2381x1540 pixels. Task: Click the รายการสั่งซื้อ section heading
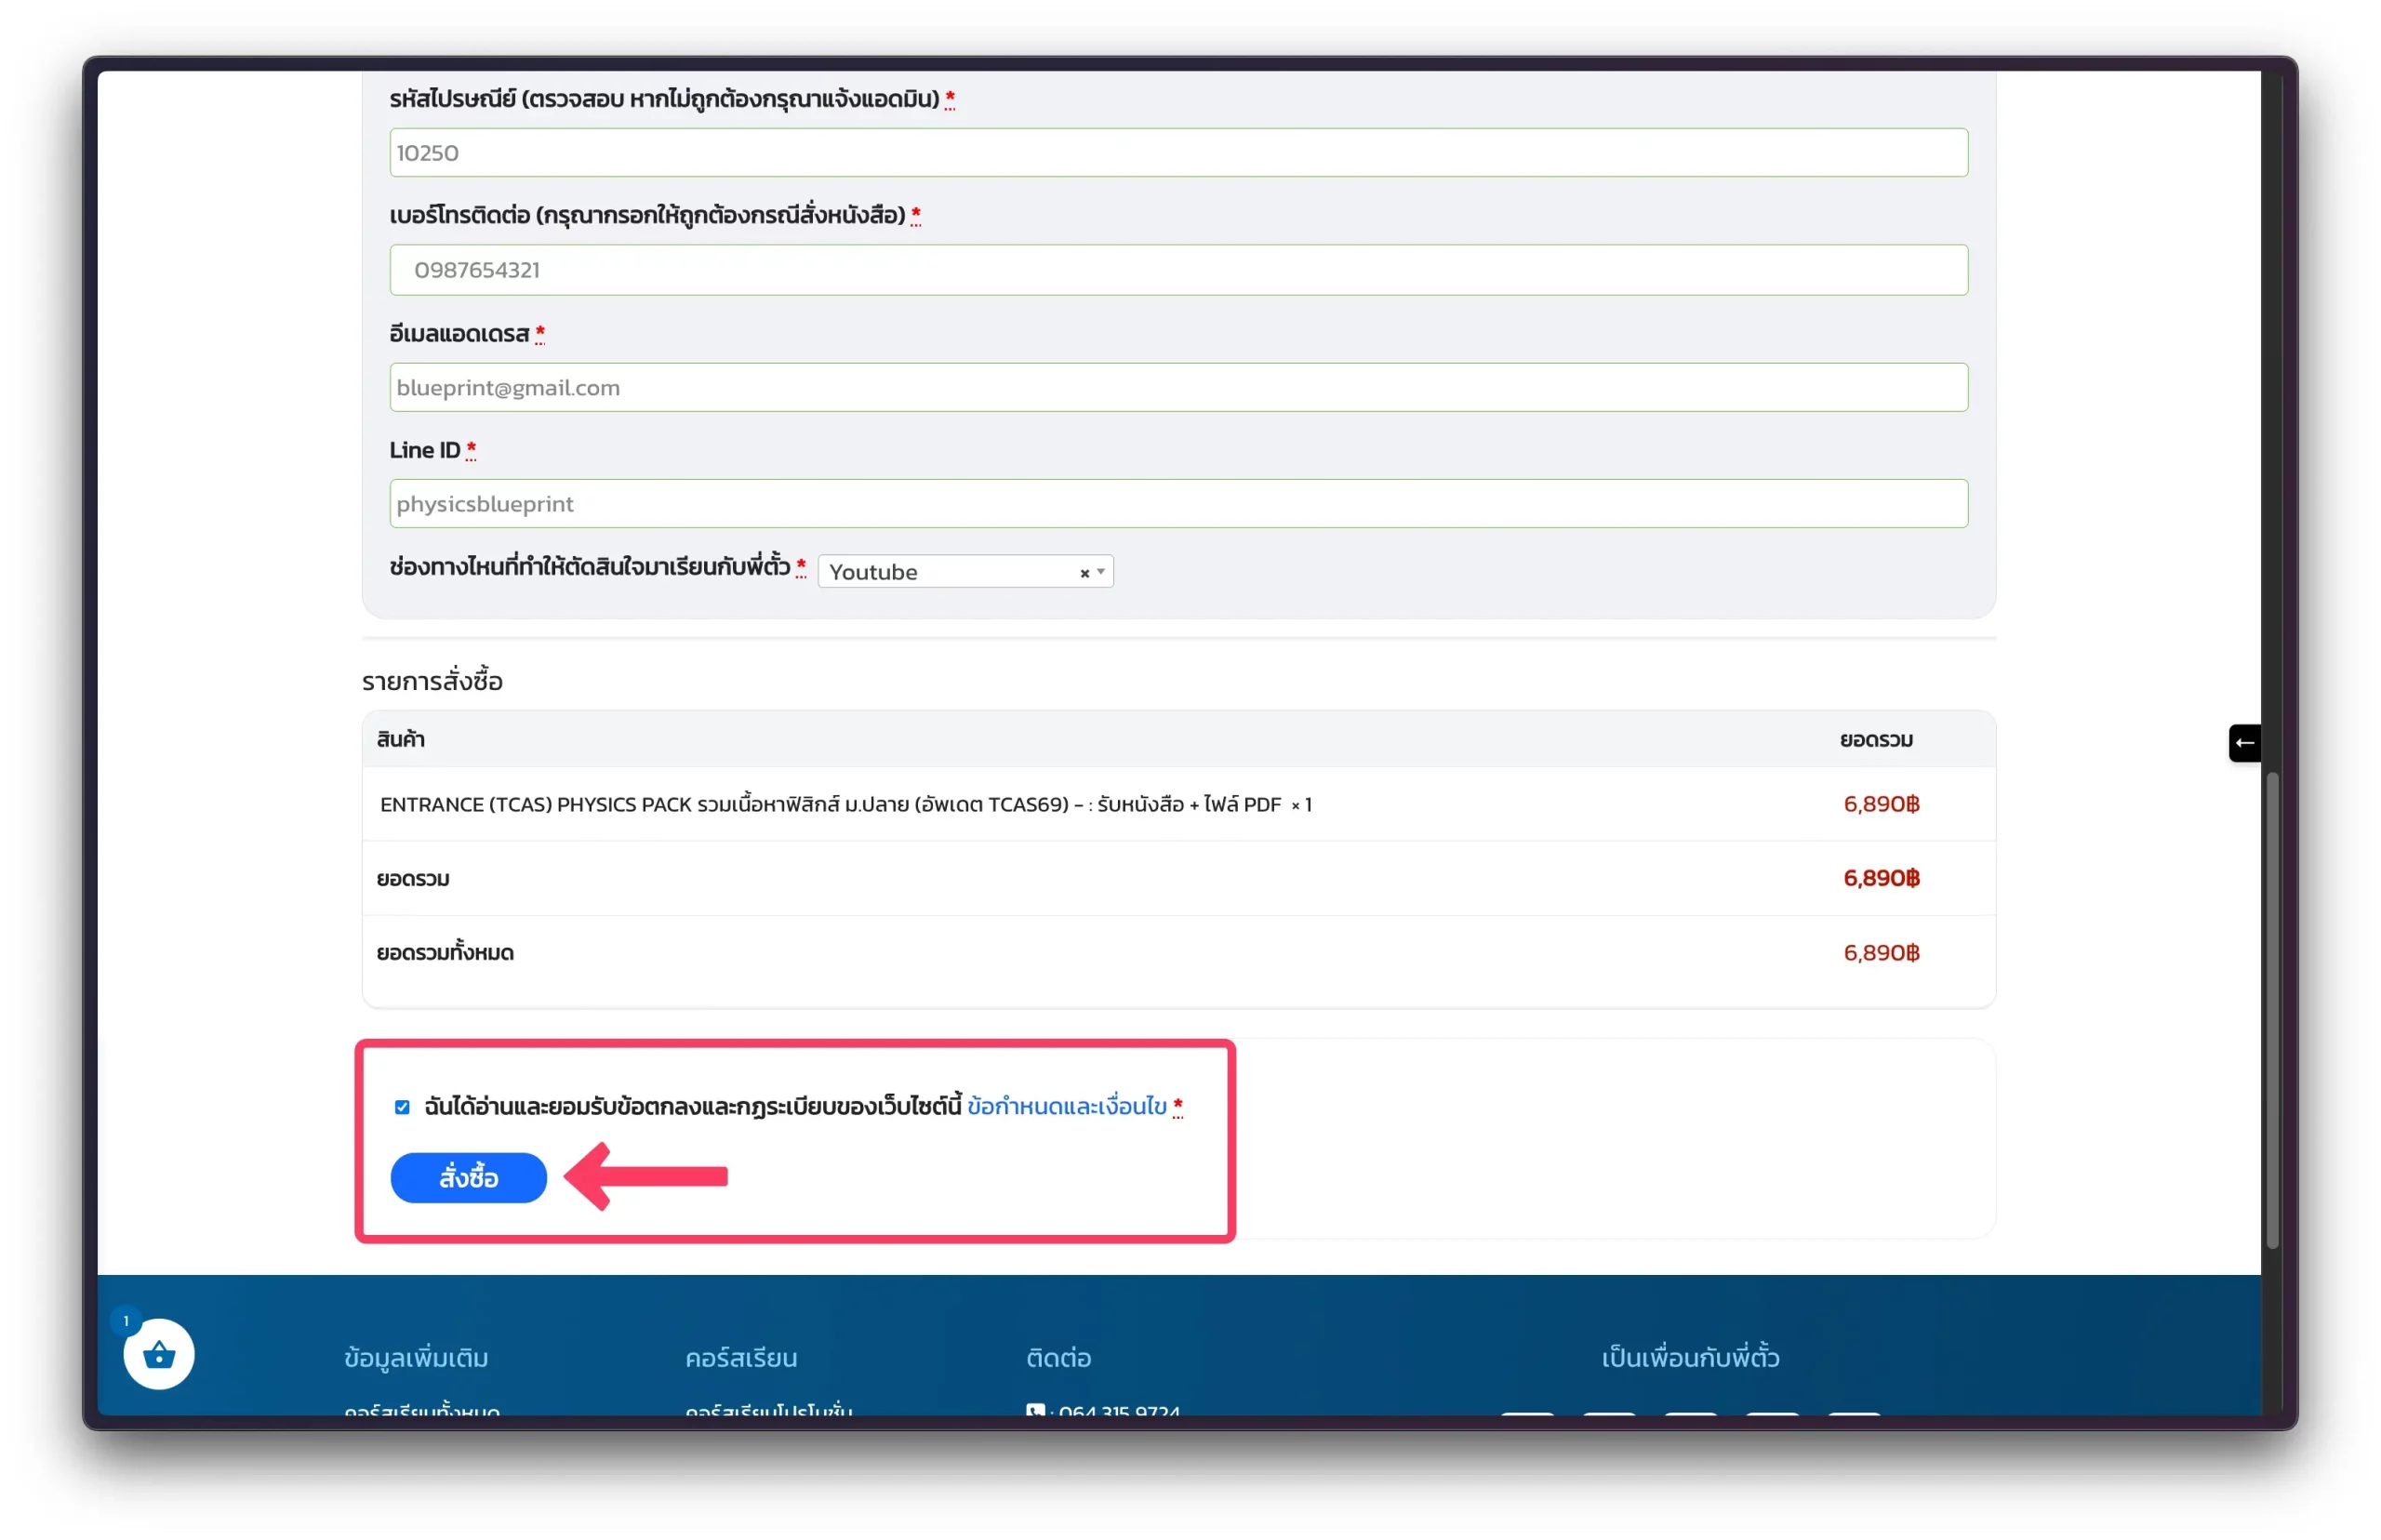point(432,682)
